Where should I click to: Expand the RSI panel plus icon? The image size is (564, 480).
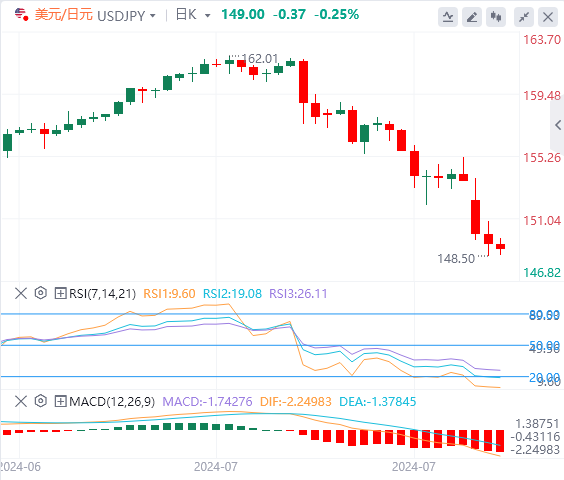(60, 293)
